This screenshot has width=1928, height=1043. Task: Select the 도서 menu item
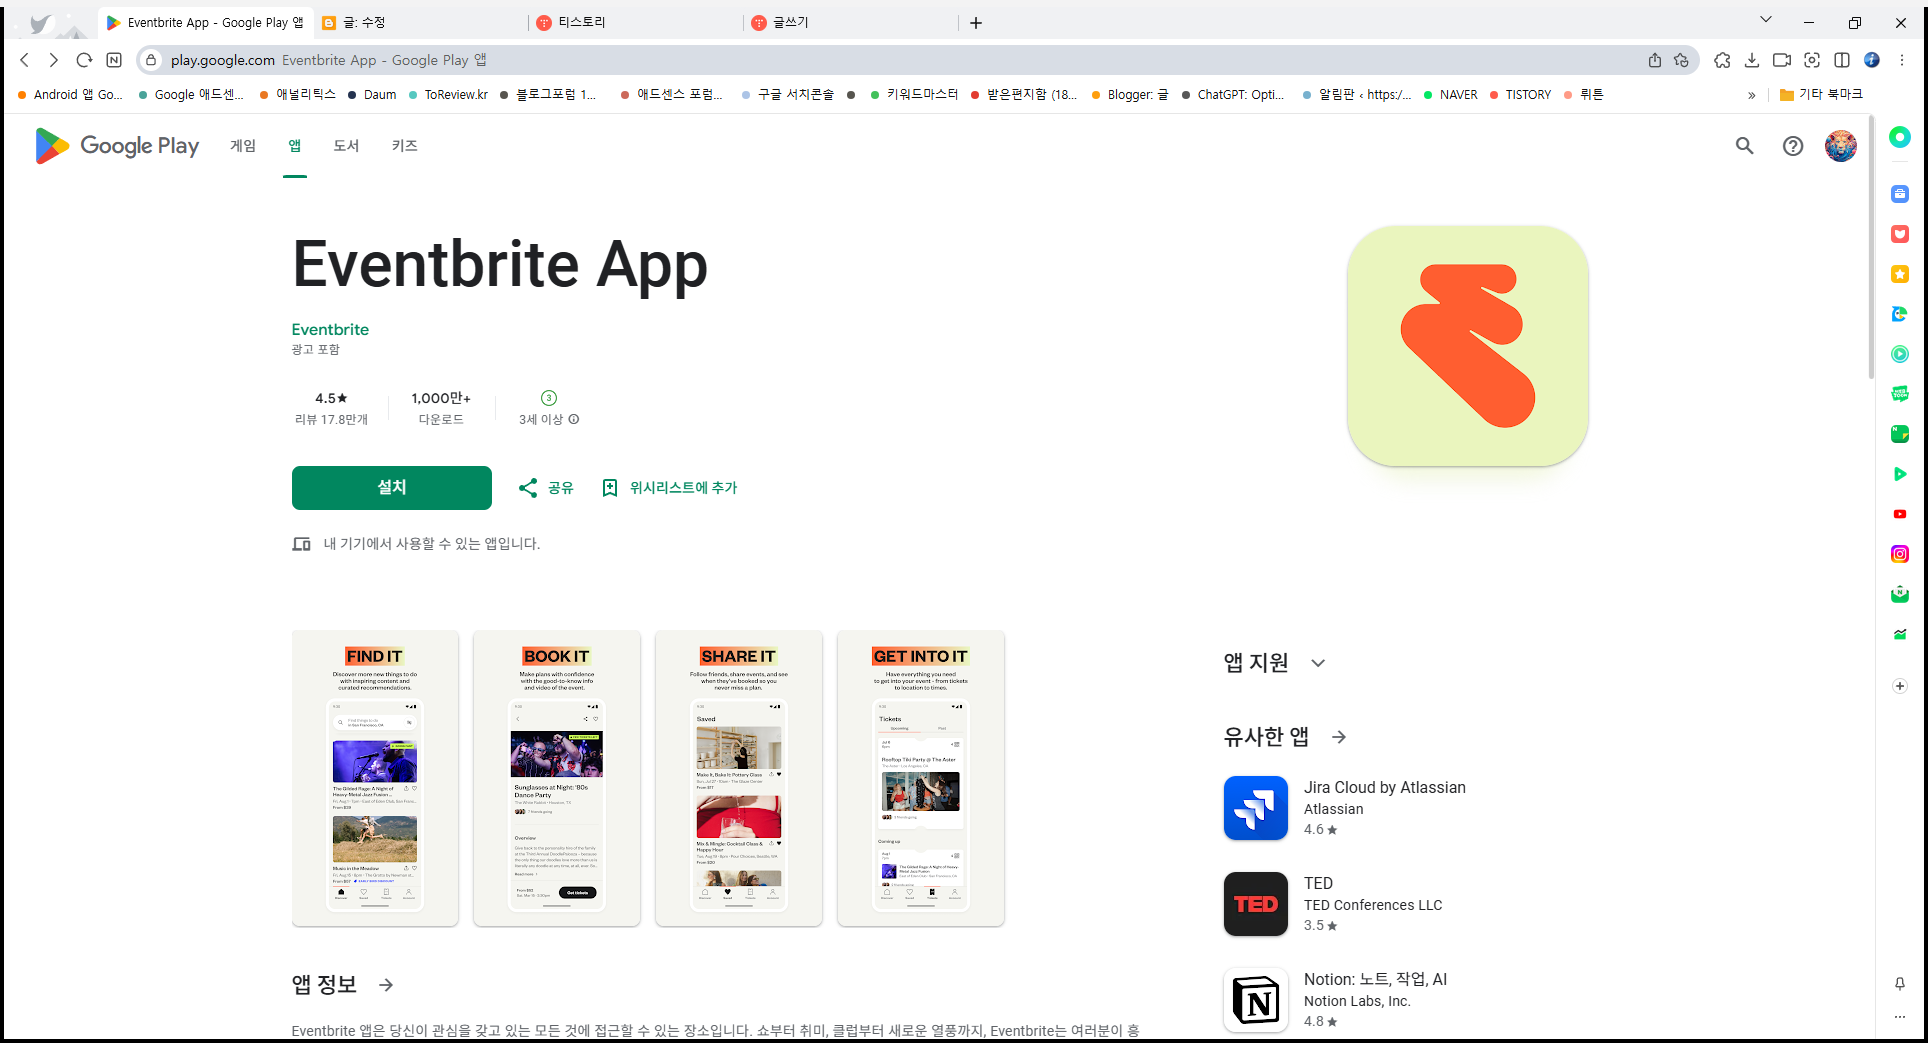coord(346,146)
